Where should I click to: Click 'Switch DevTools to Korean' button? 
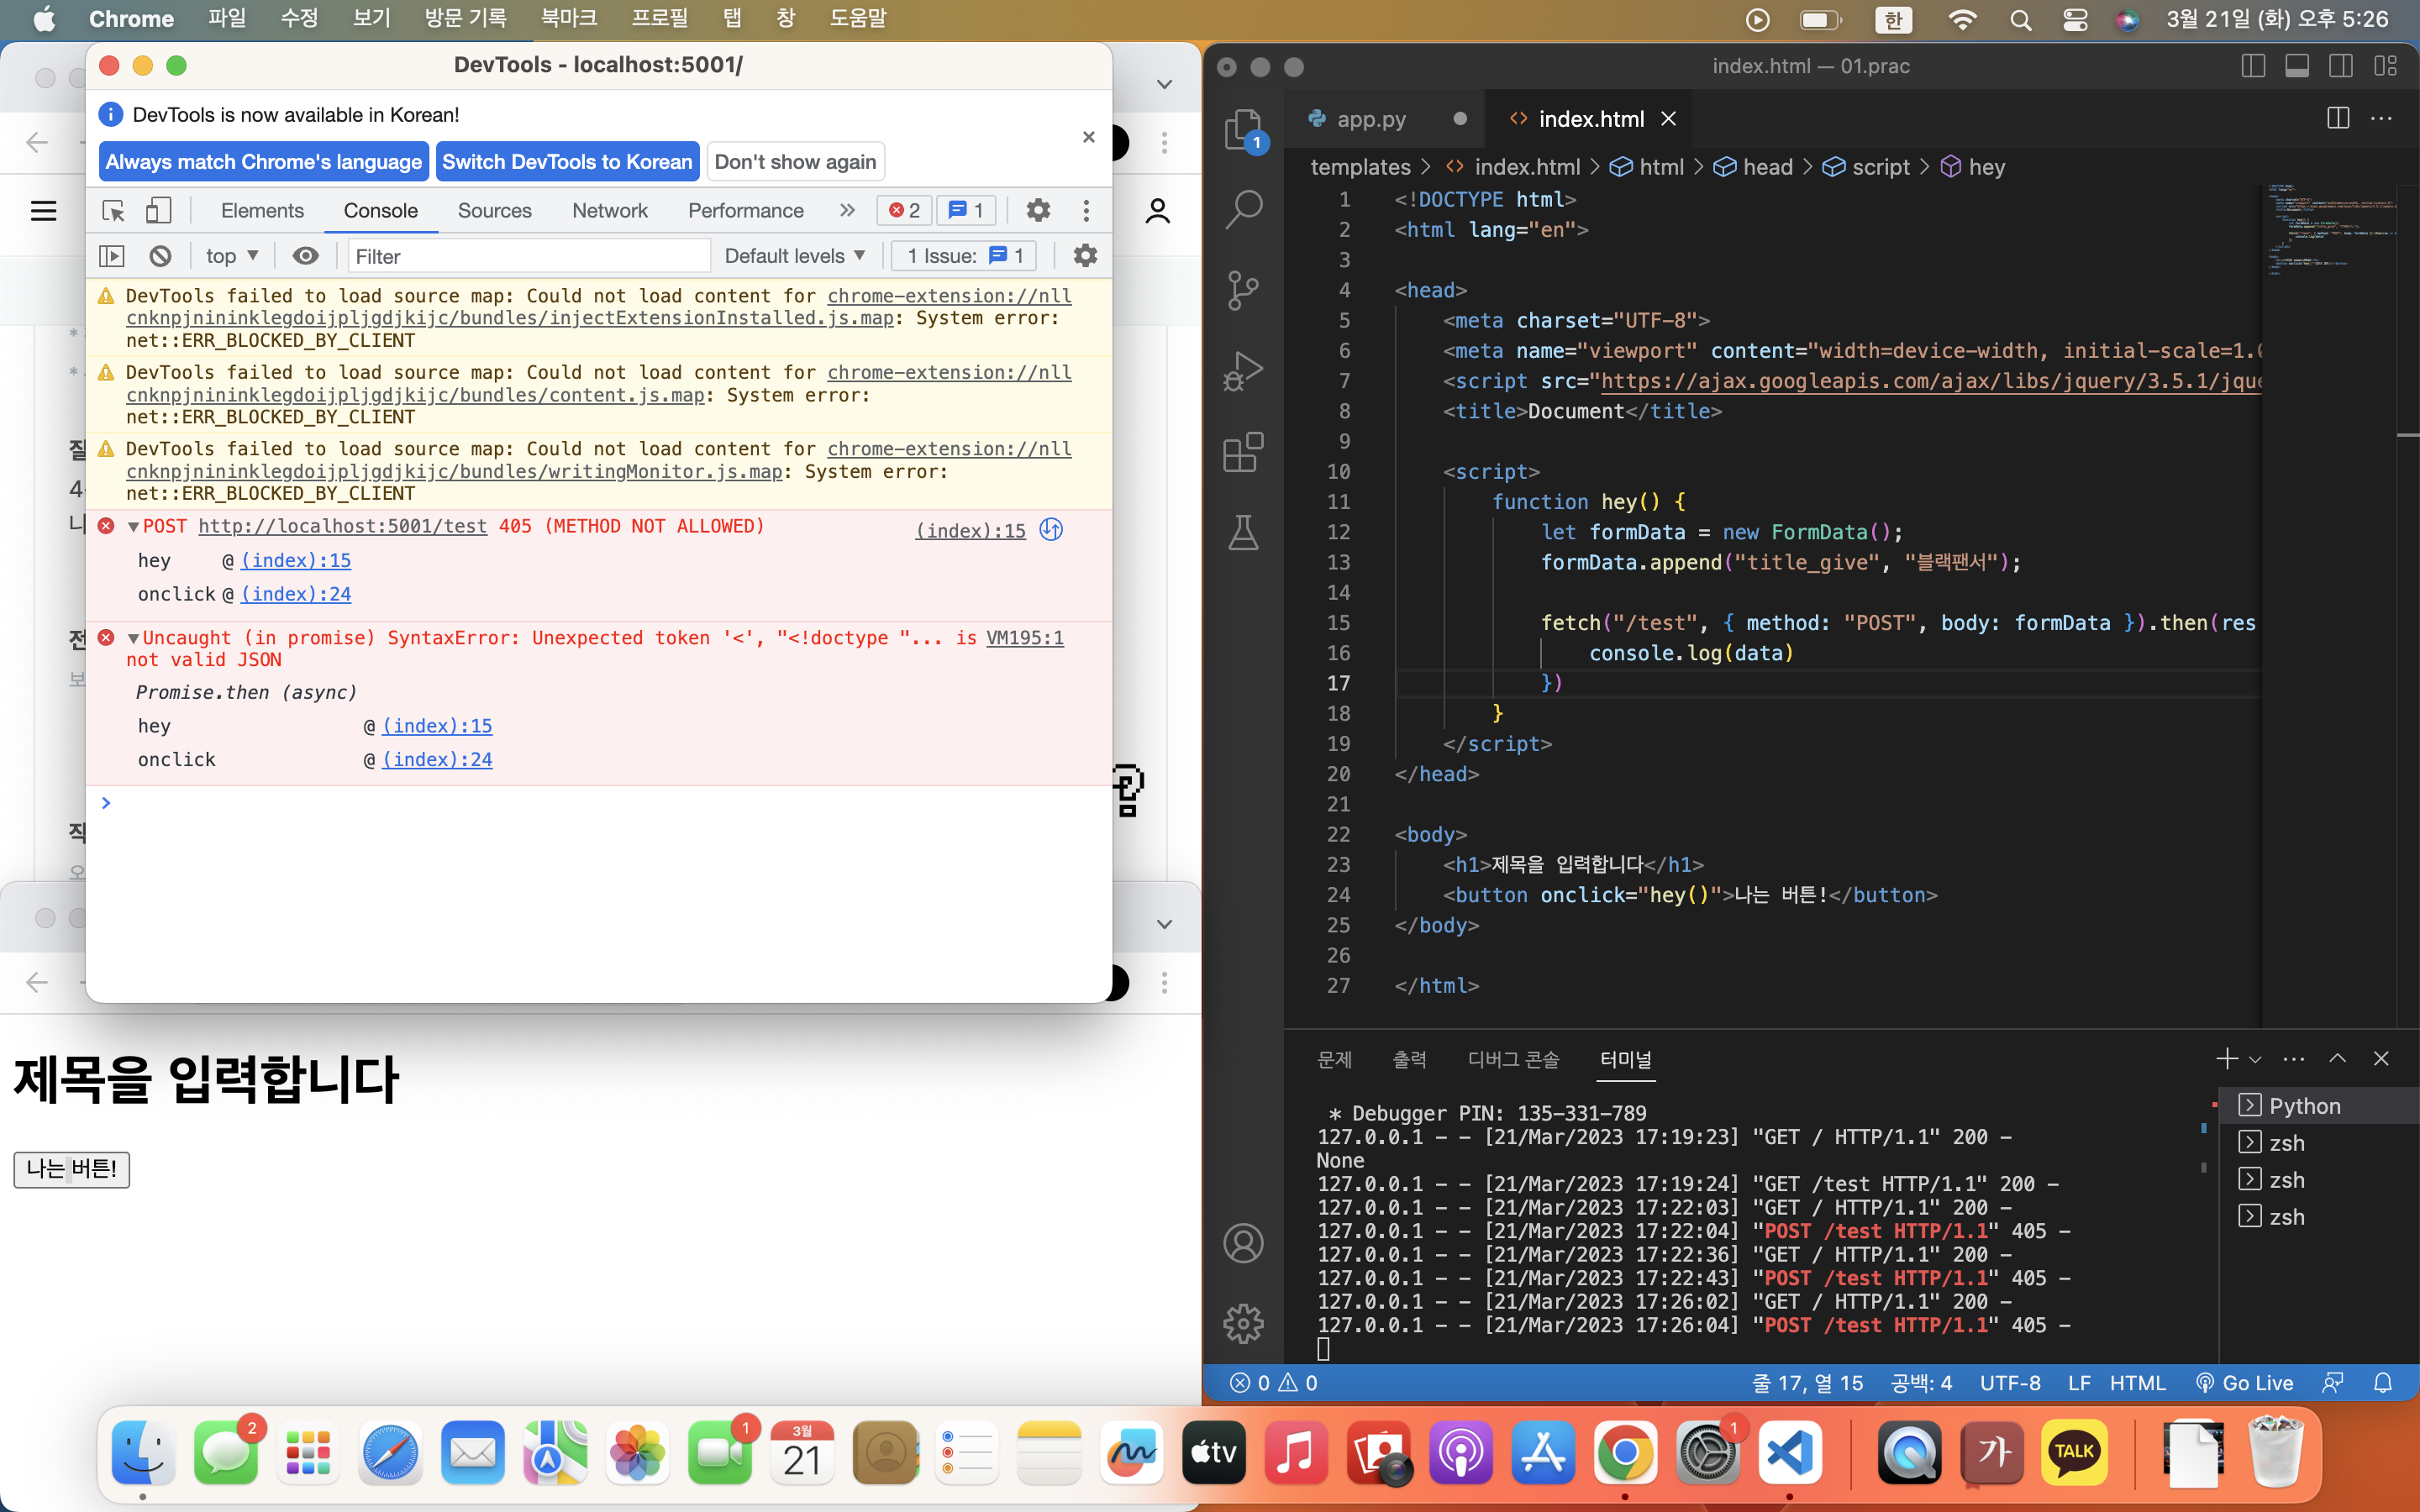click(x=567, y=162)
